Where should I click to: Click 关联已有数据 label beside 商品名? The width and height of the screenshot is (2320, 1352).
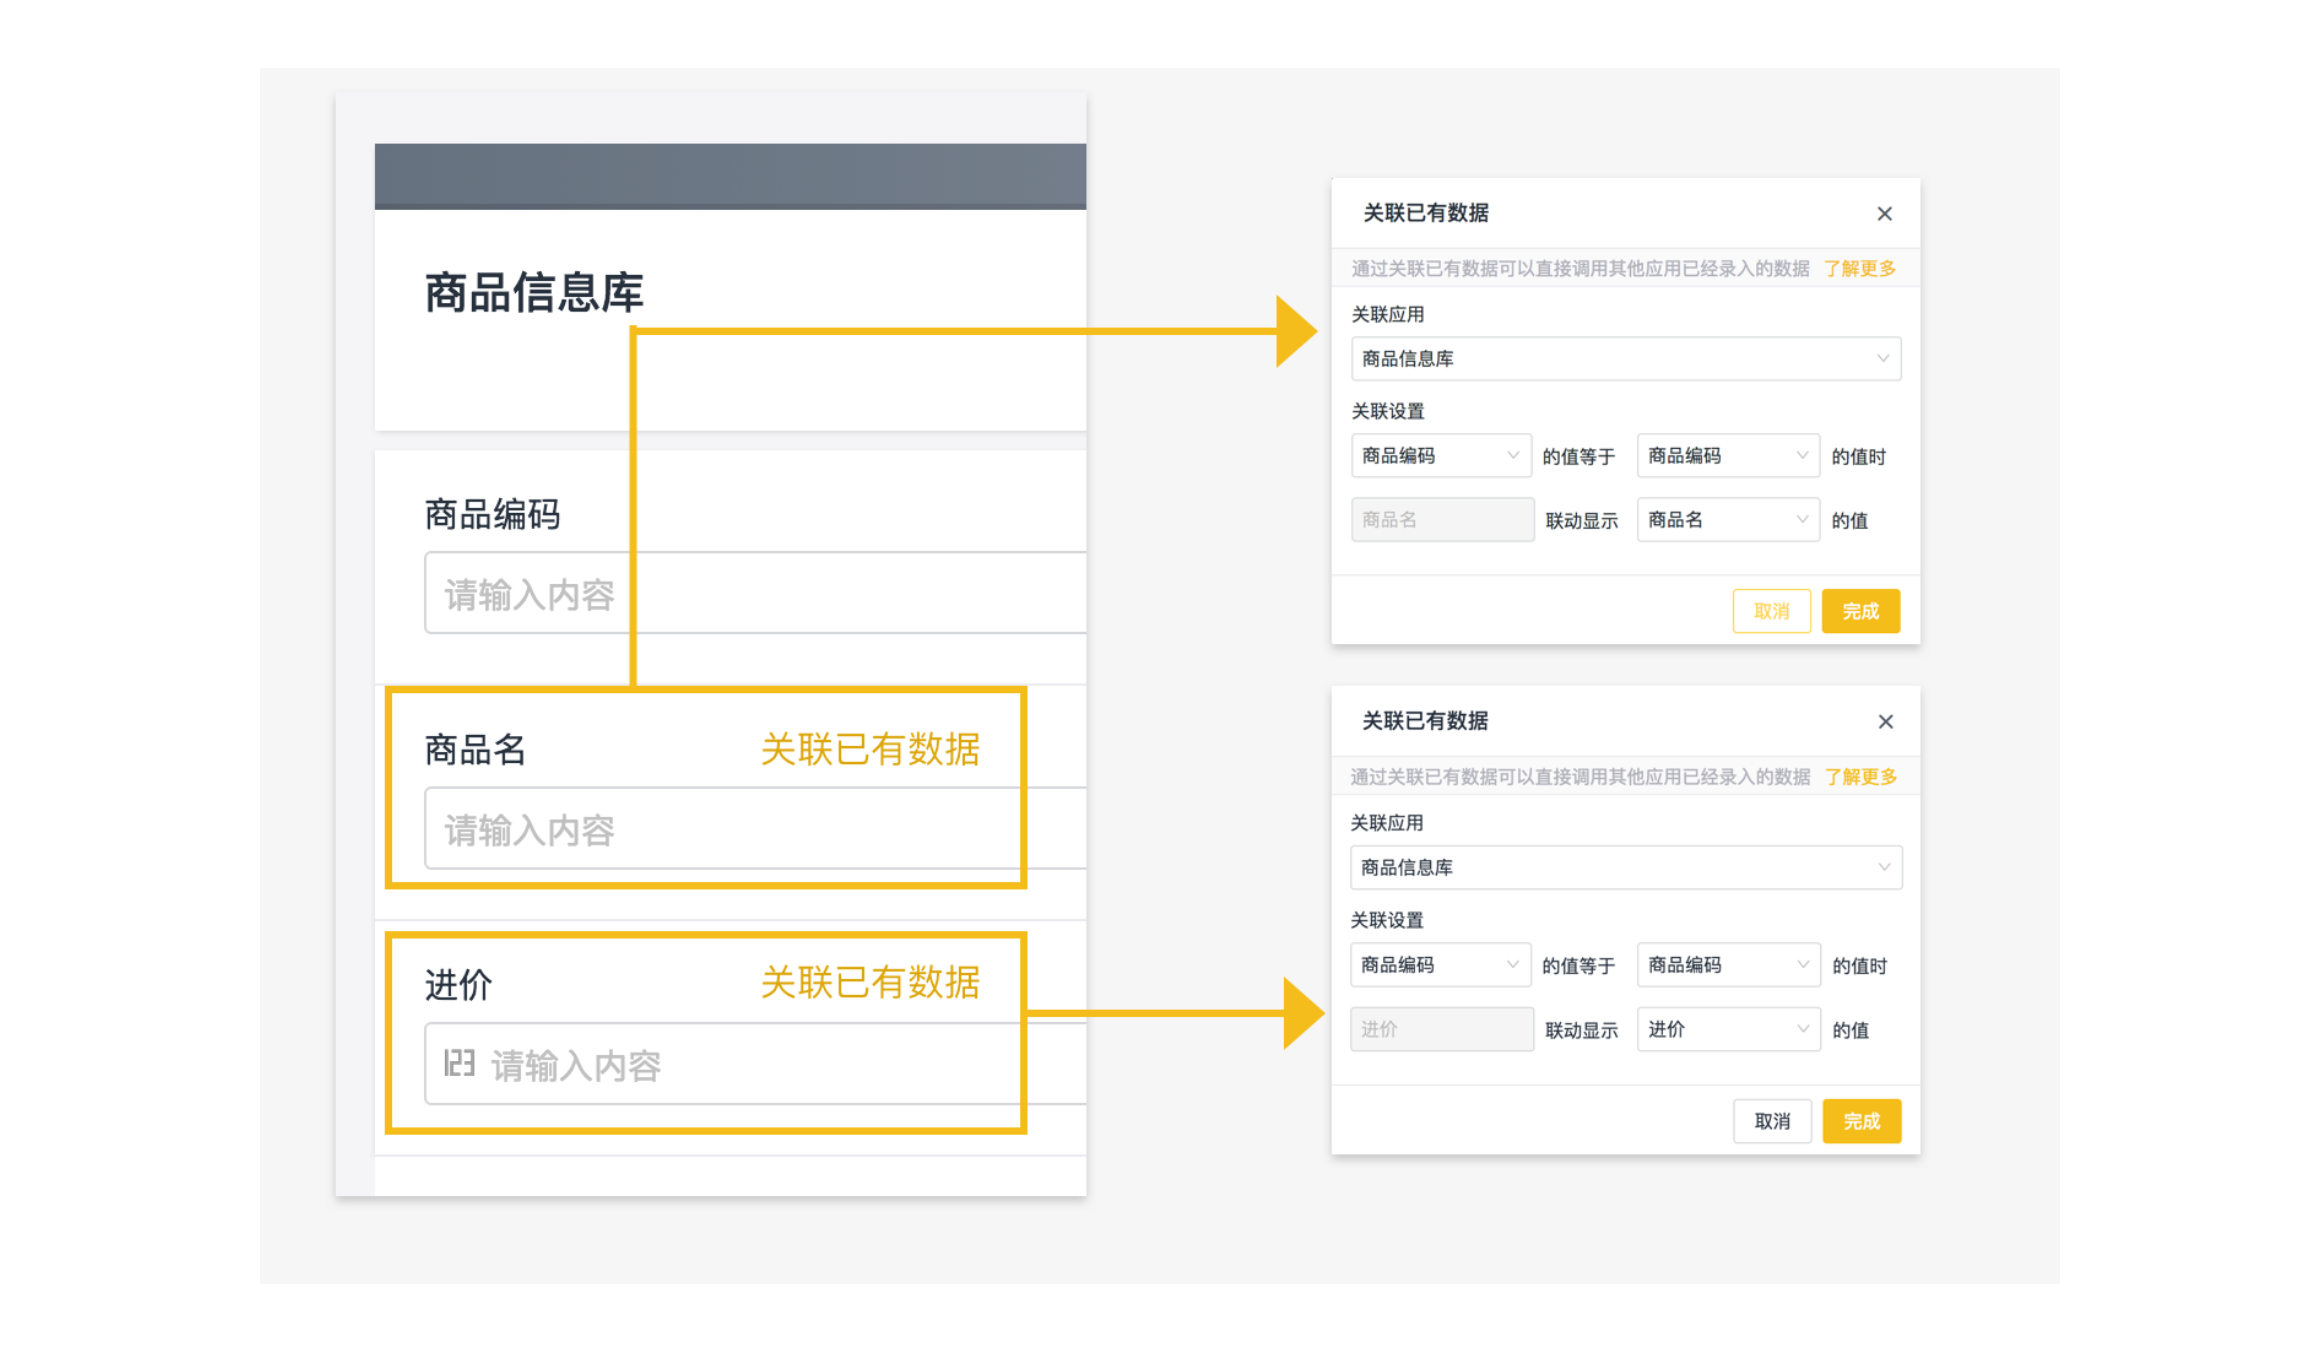pos(870,749)
